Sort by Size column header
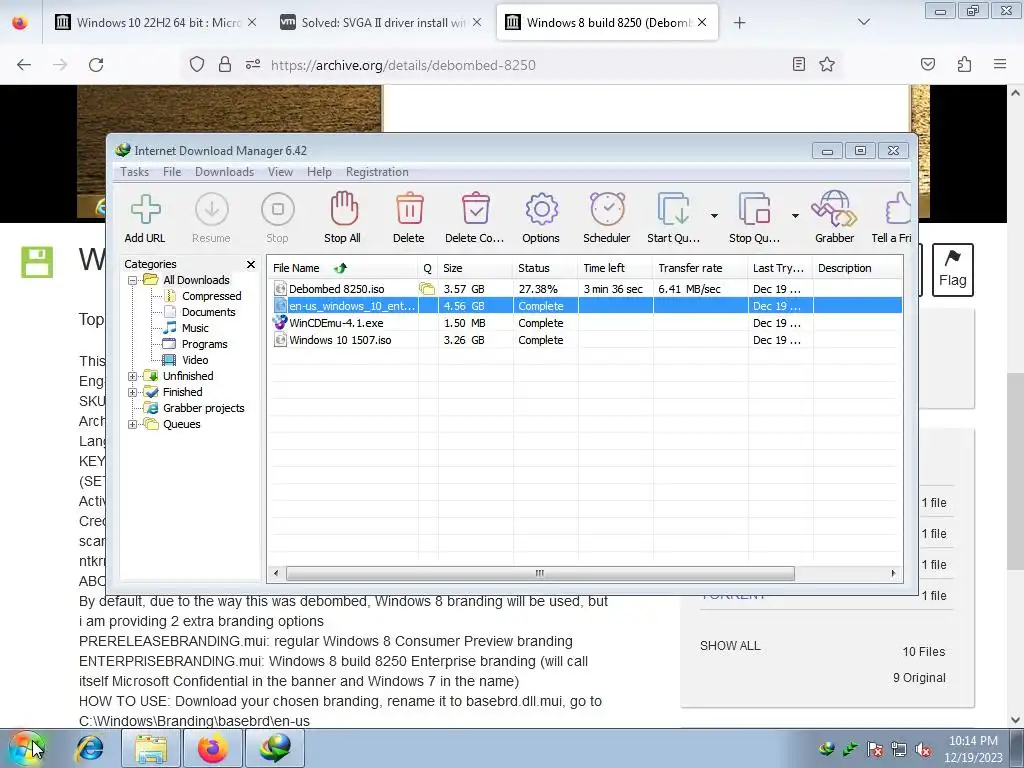The width and height of the screenshot is (1024, 768). click(x=475, y=268)
